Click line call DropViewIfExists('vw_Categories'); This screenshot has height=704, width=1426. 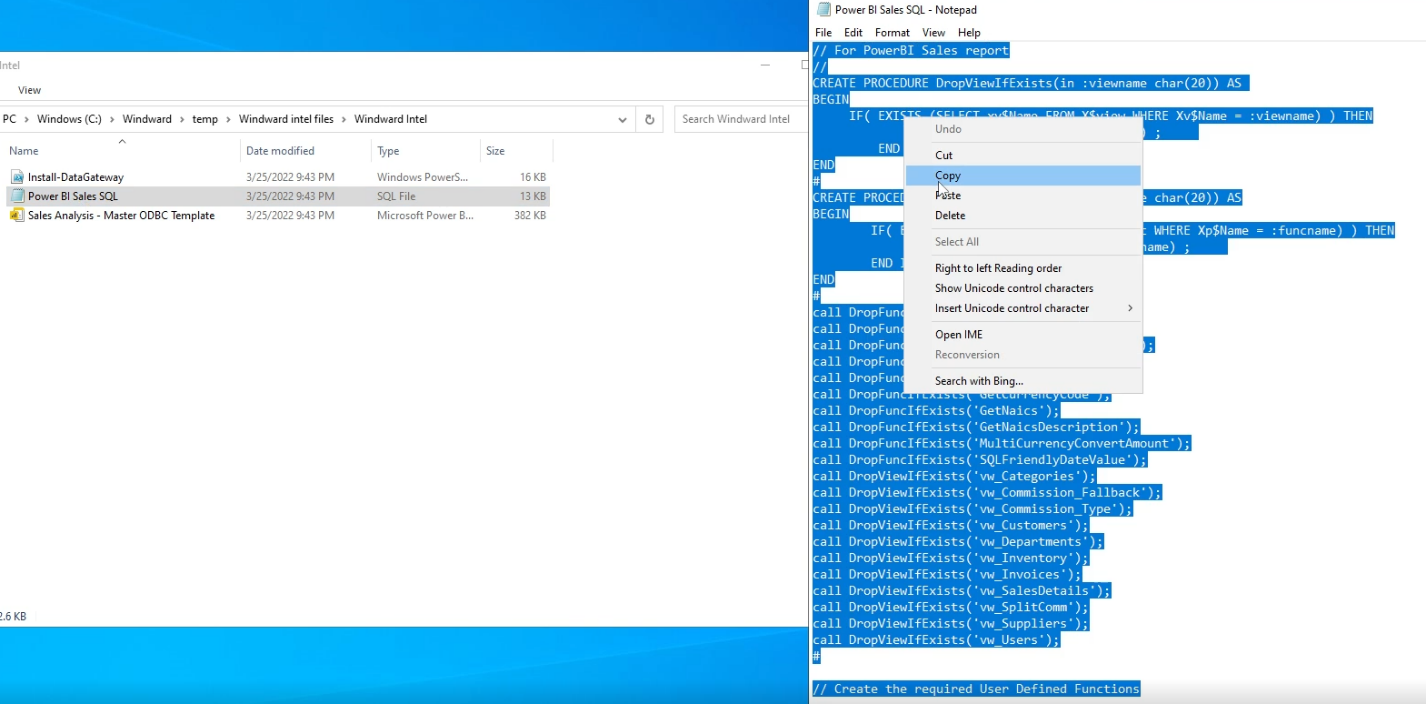tap(954, 476)
